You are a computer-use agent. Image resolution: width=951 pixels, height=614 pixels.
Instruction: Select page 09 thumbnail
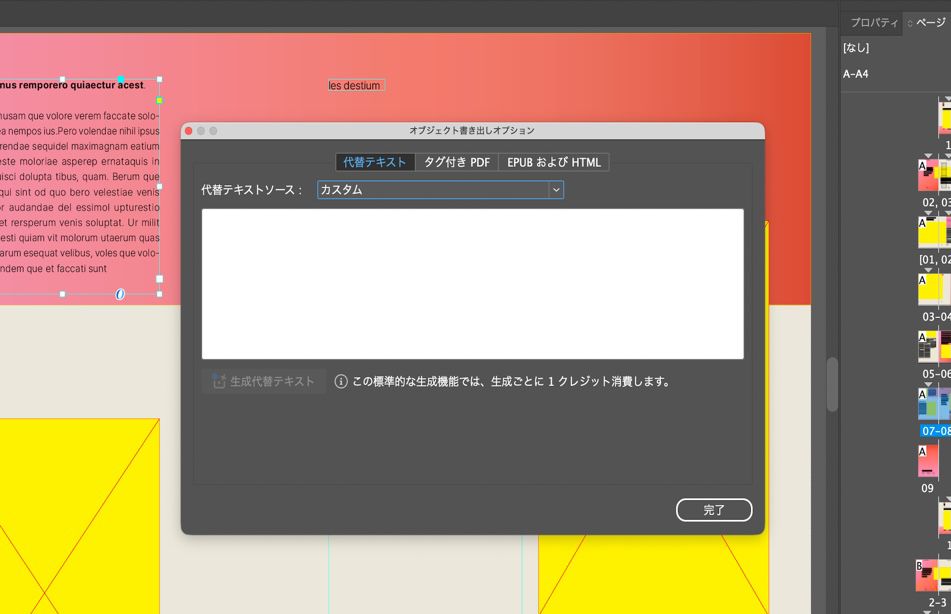[928, 461]
